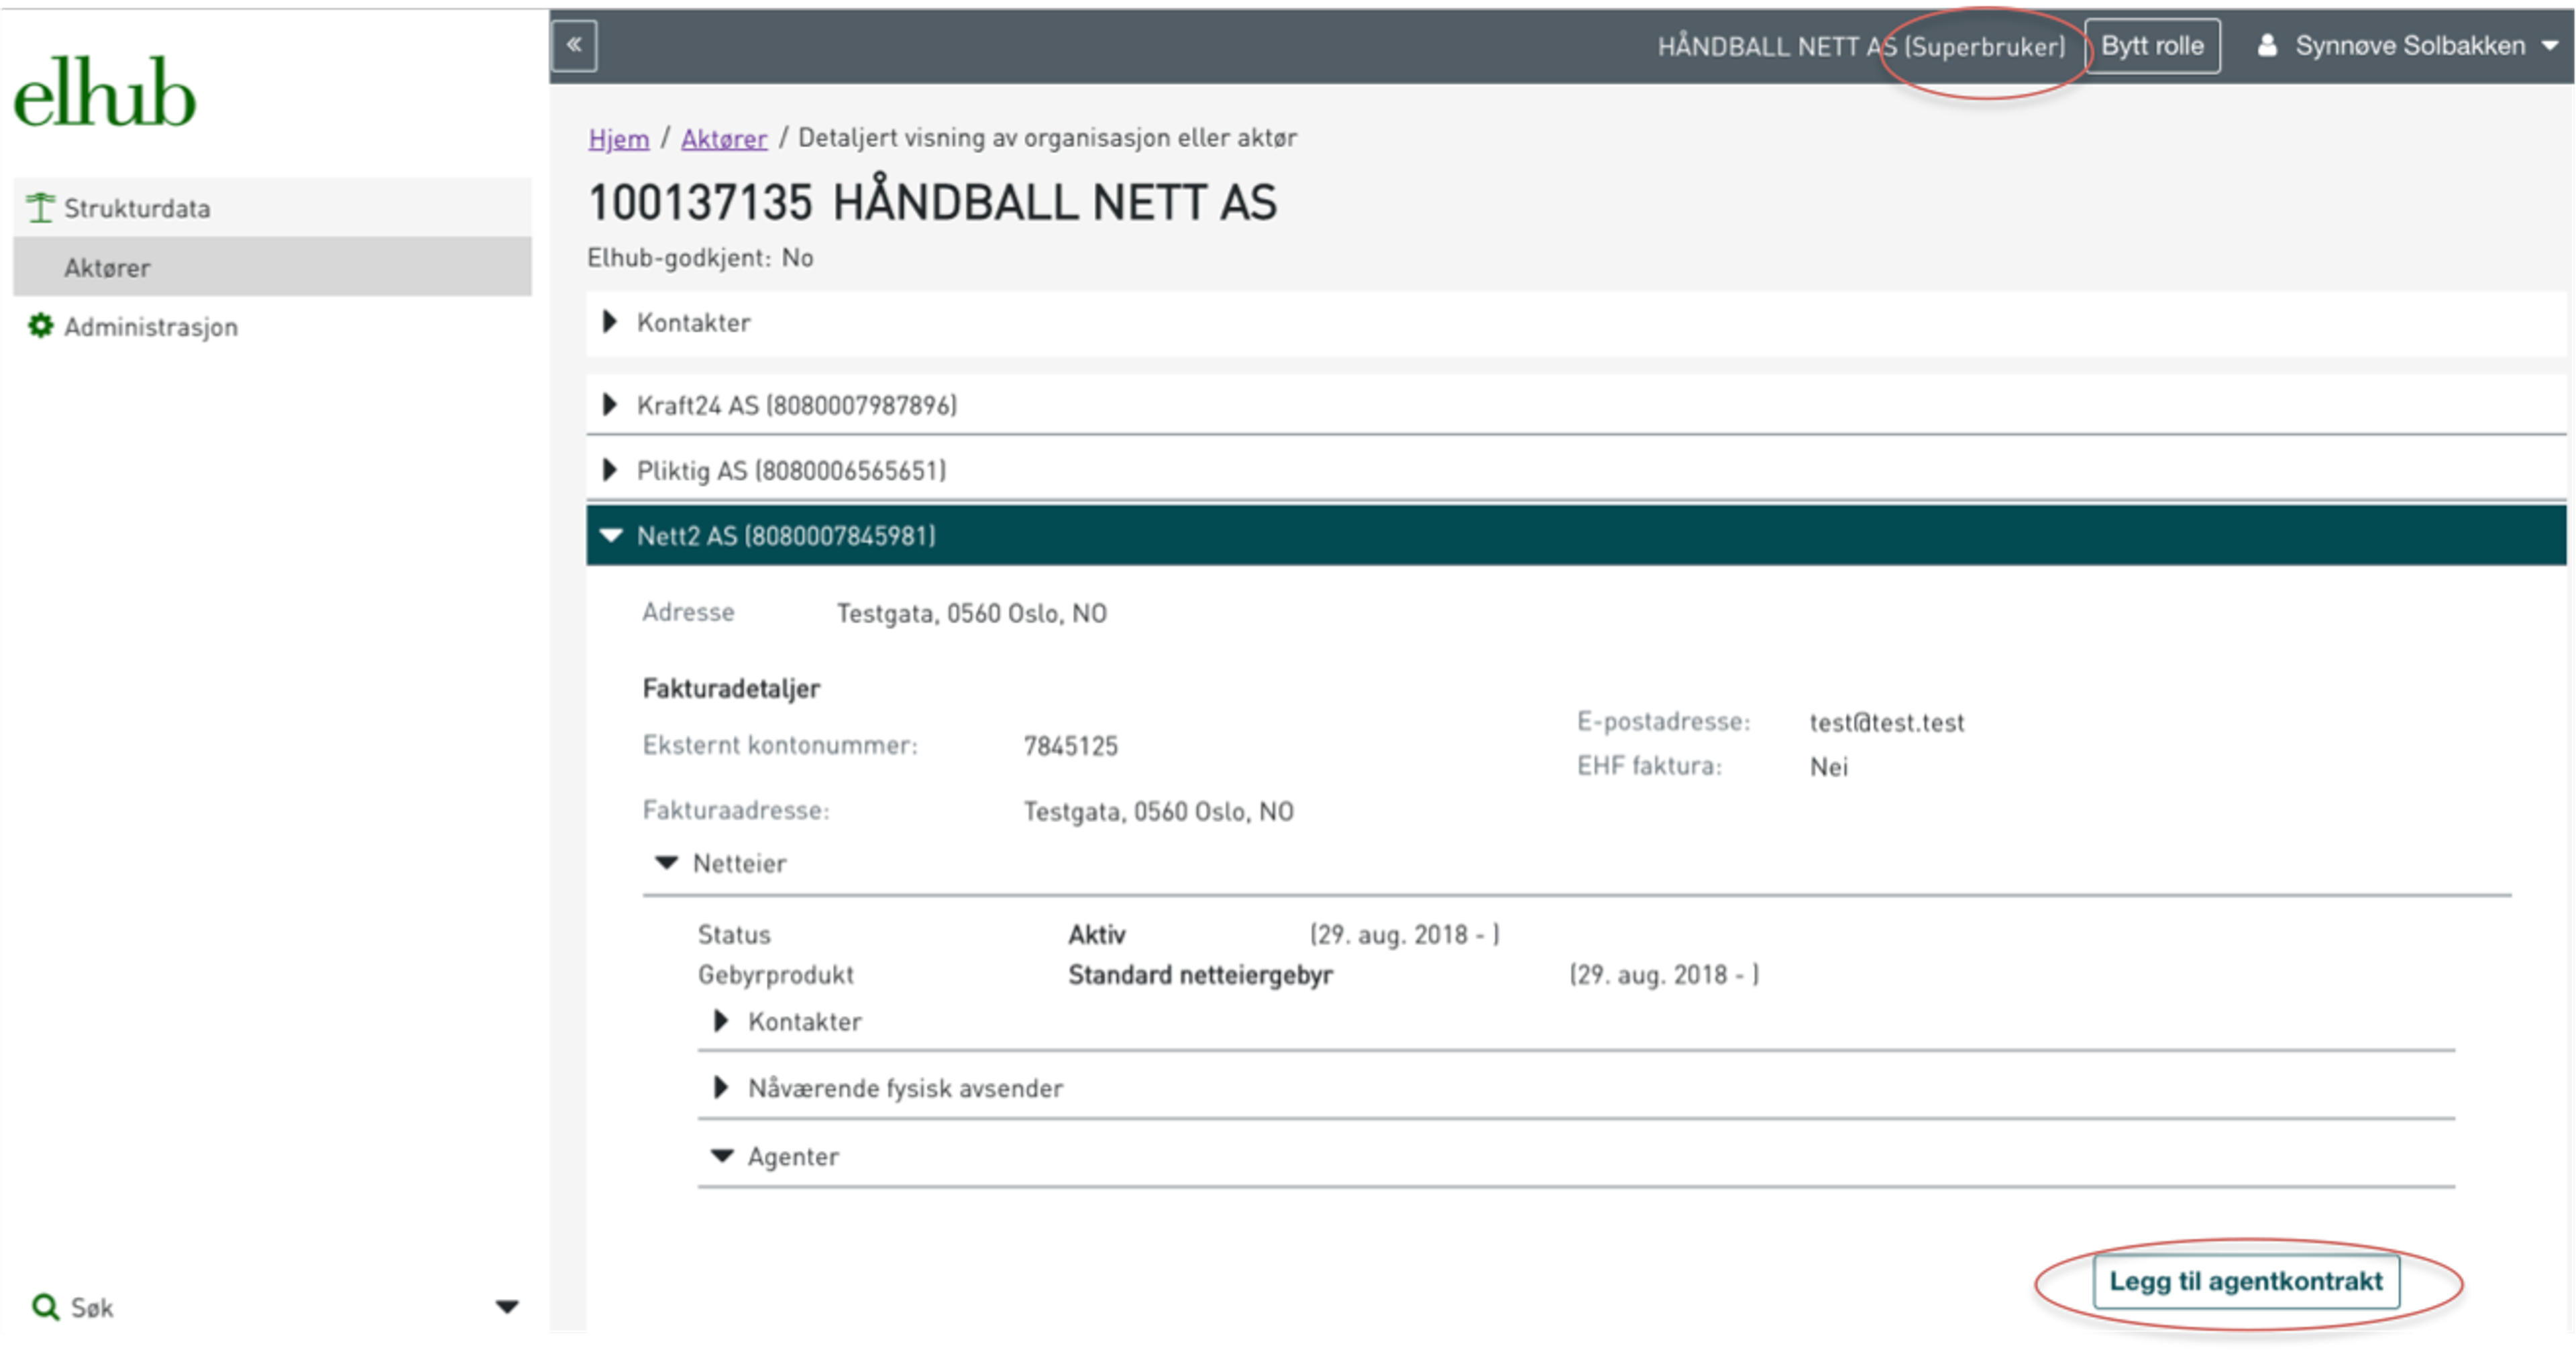Open the Synnøve Solbakken user dropdown
This screenshot has width=2576, height=1352.
tap(2410, 46)
